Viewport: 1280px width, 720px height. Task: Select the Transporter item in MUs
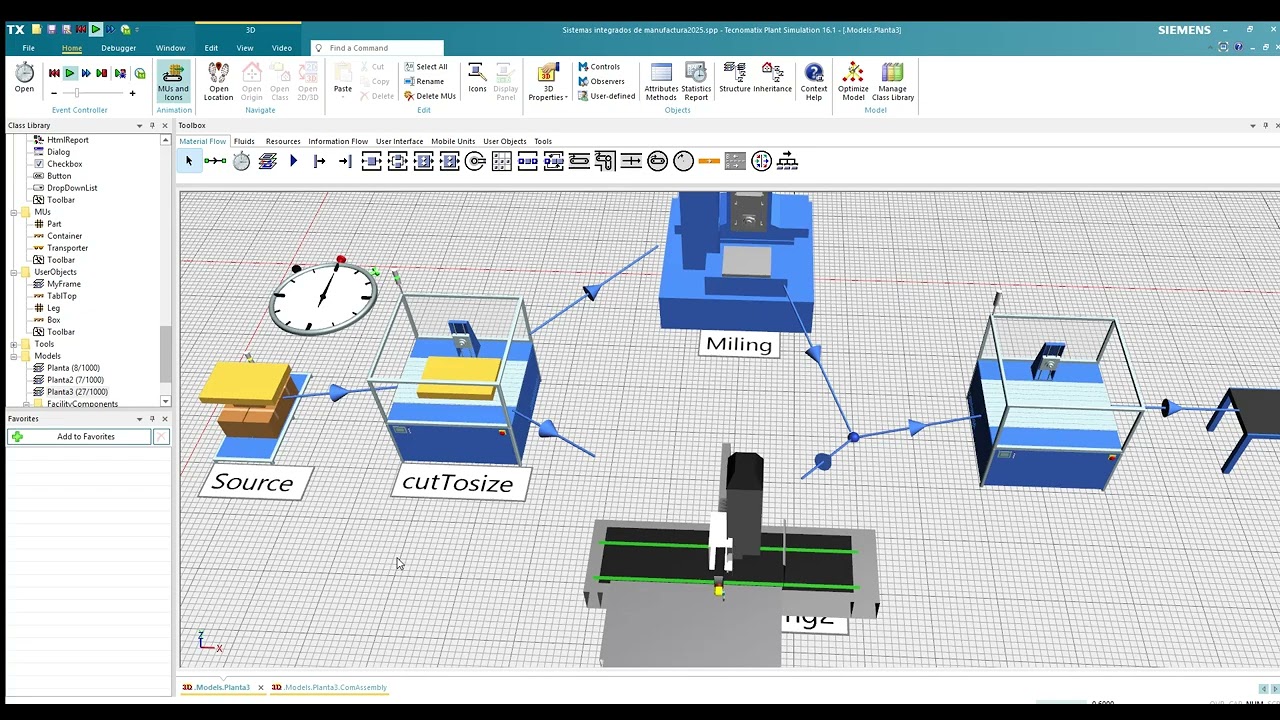coord(67,248)
